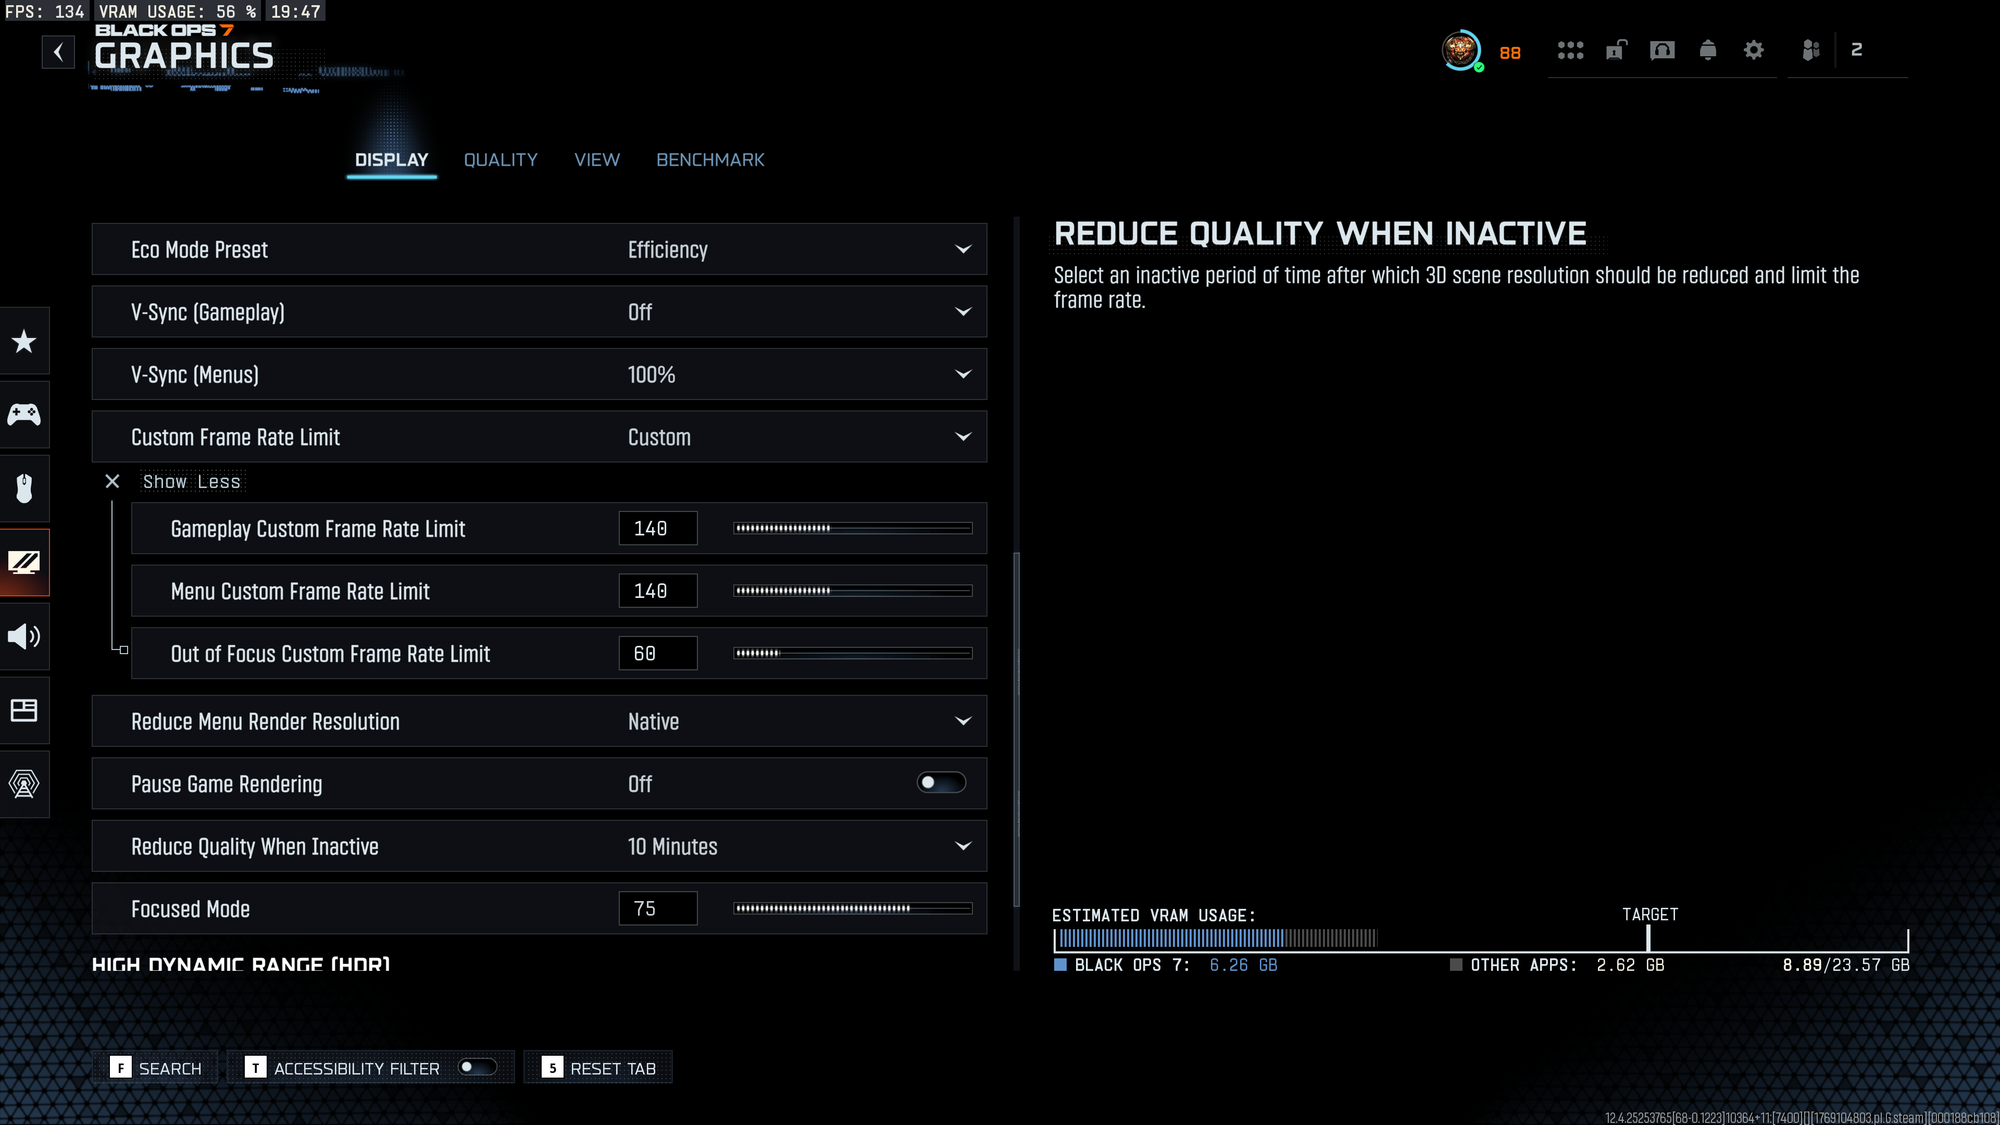Click the notifications bell icon
2000x1125 pixels.
point(1708,50)
